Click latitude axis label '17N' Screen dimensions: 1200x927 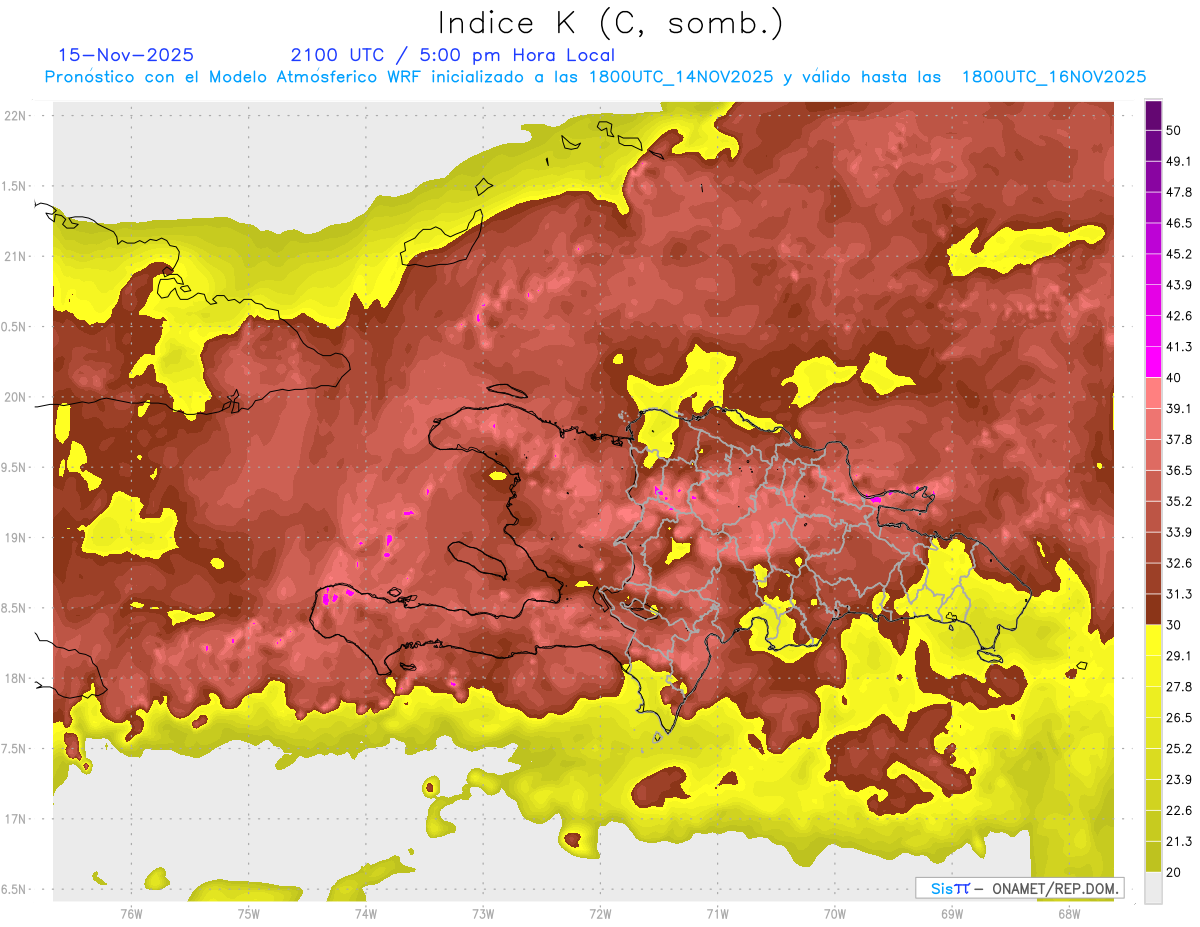coord(16,819)
